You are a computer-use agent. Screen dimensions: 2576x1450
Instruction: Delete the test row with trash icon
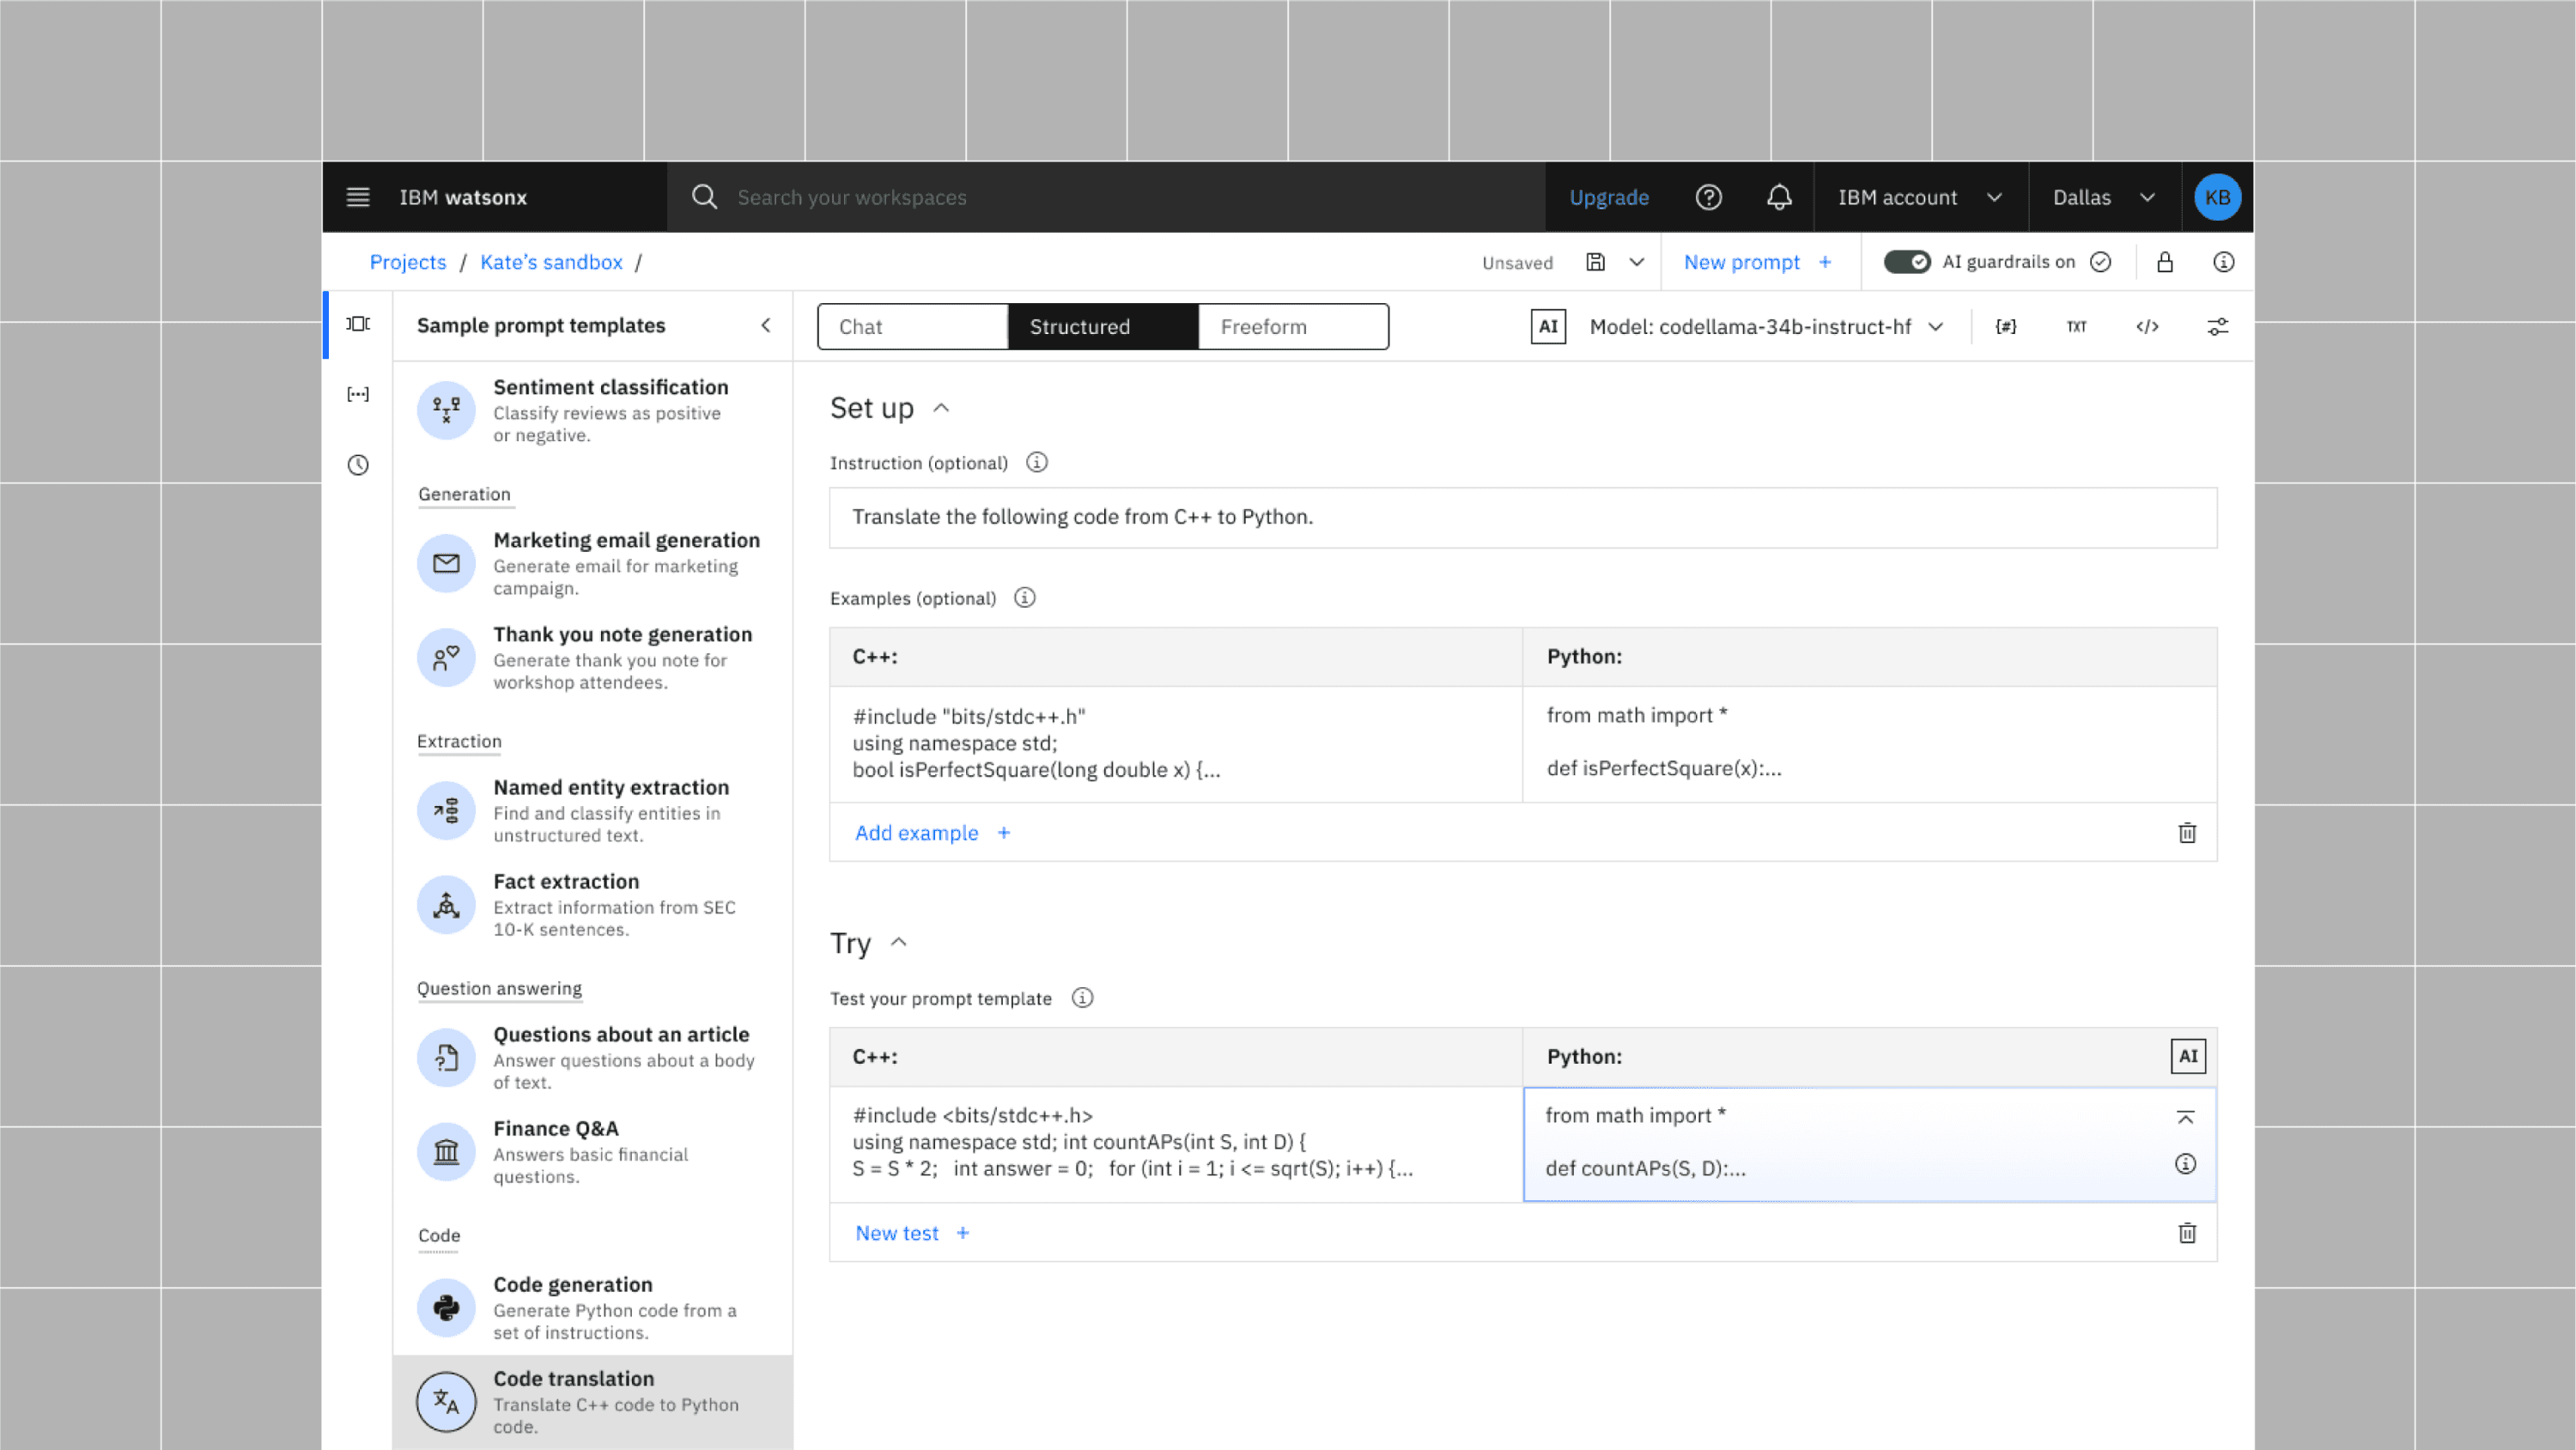click(2187, 1233)
